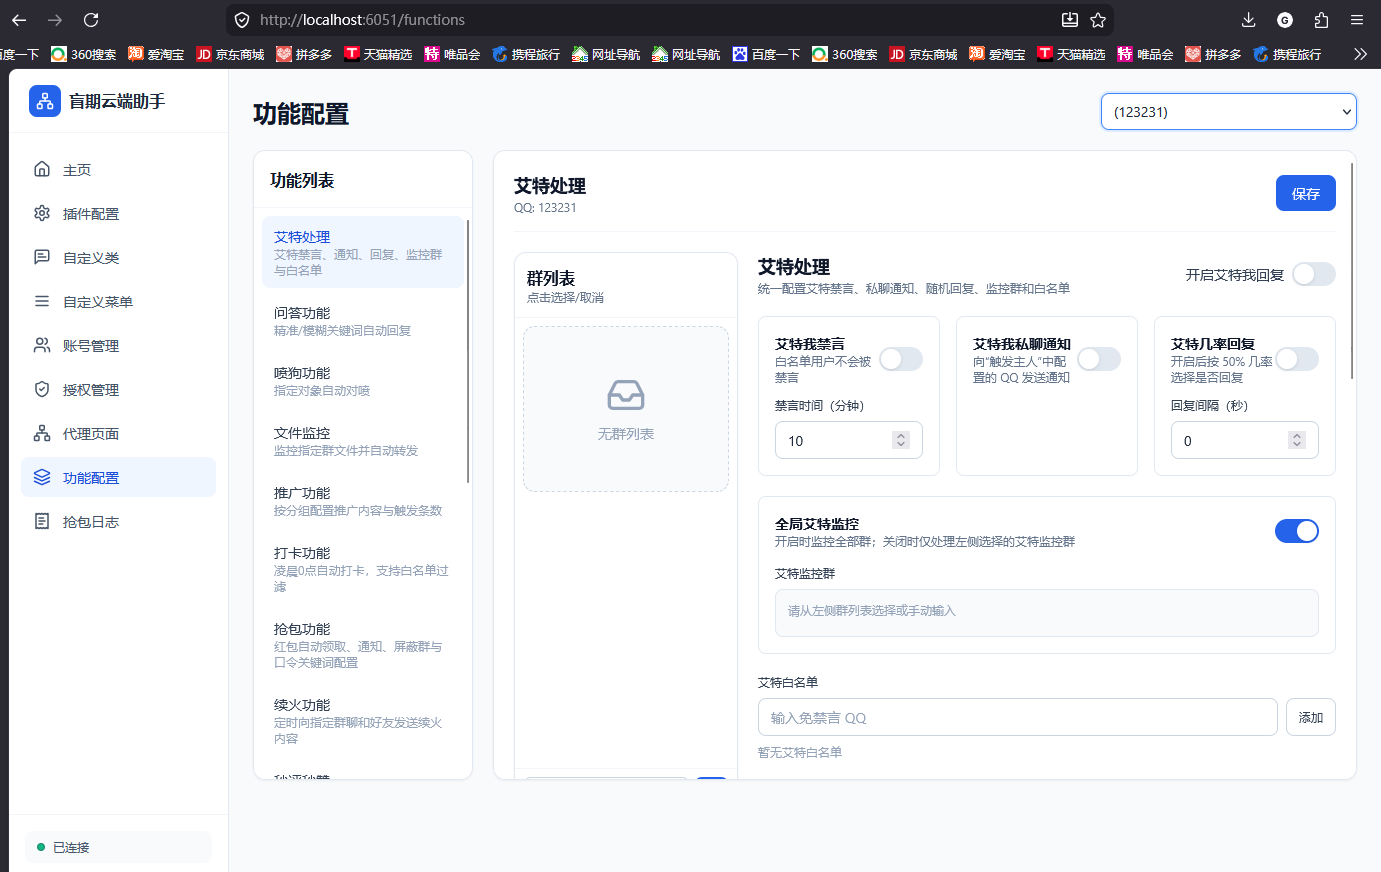1381x872 pixels.
Task: Select 拾包功能 in the function list
Action: click(363, 645)
